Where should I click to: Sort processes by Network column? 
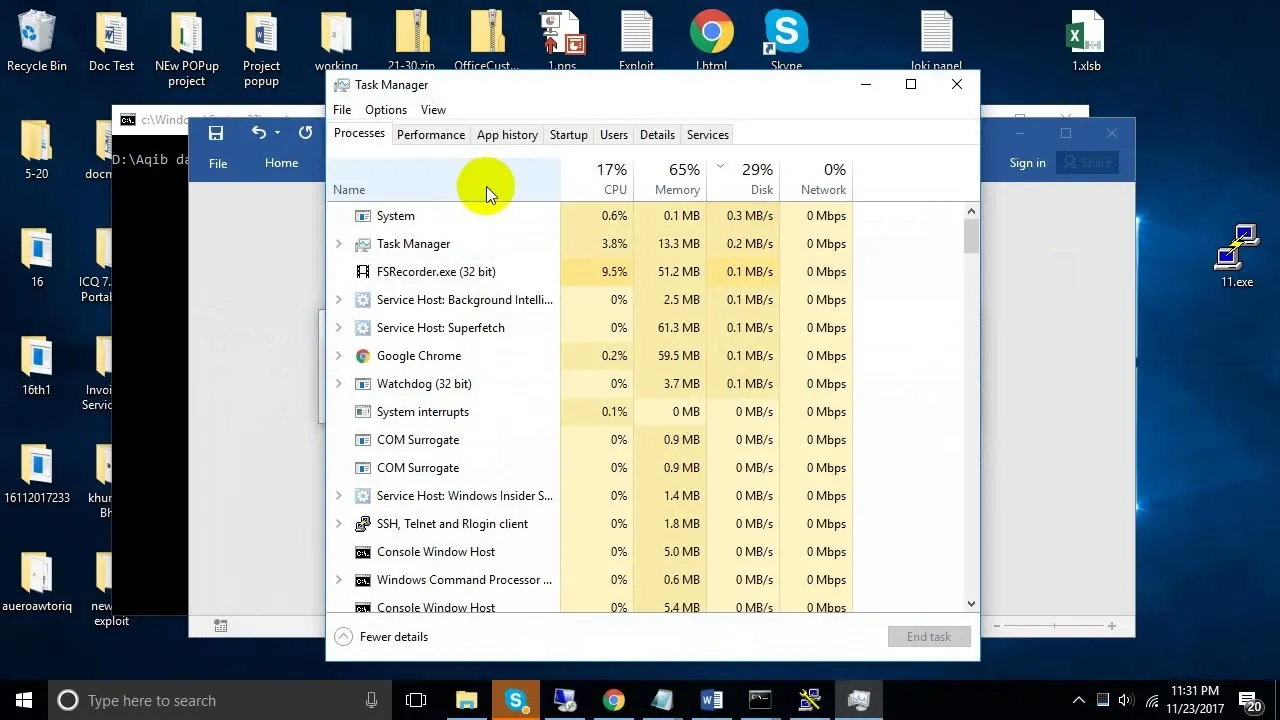point(816,180)
